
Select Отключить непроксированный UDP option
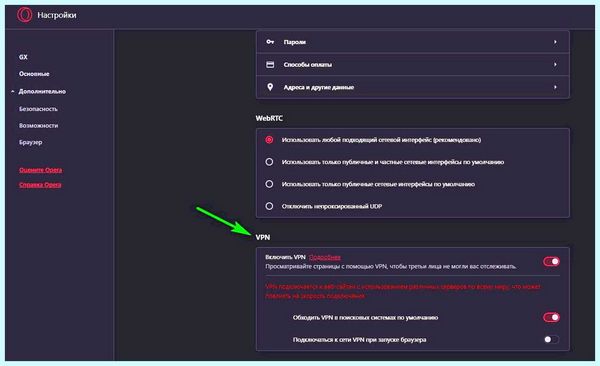pyautogui.click(x=269, y=206)
